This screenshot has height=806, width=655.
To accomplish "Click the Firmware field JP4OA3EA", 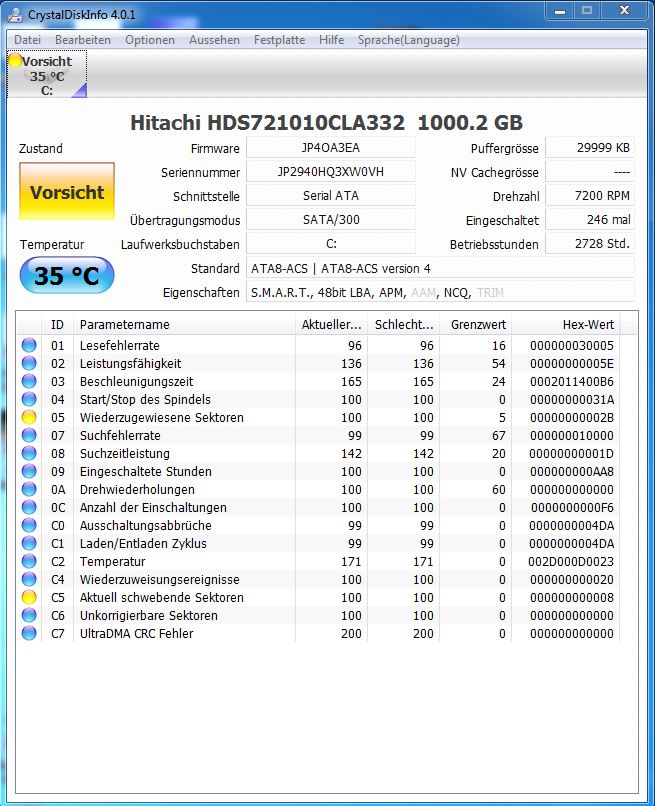I will (x=331, y=148).
